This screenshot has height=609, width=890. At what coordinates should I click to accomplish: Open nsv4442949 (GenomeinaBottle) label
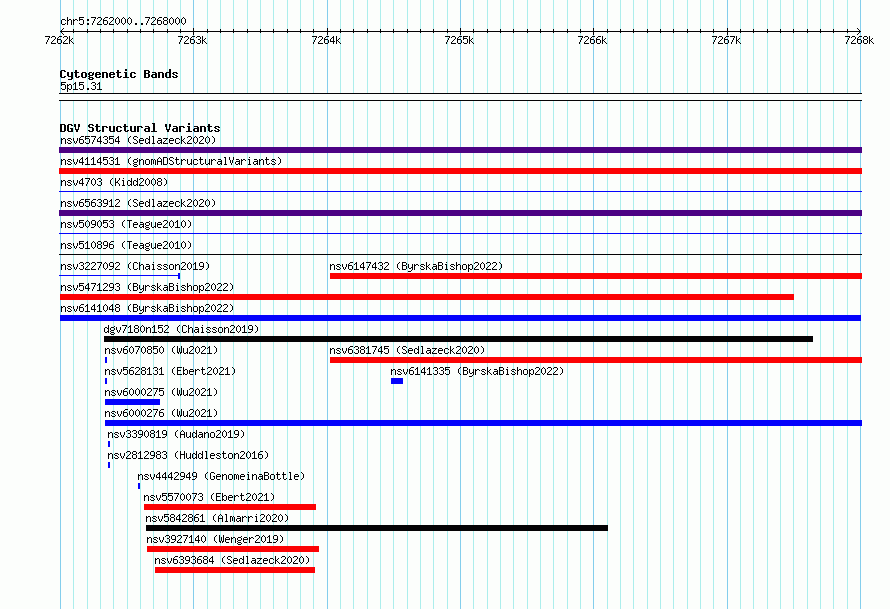(221, 476)
